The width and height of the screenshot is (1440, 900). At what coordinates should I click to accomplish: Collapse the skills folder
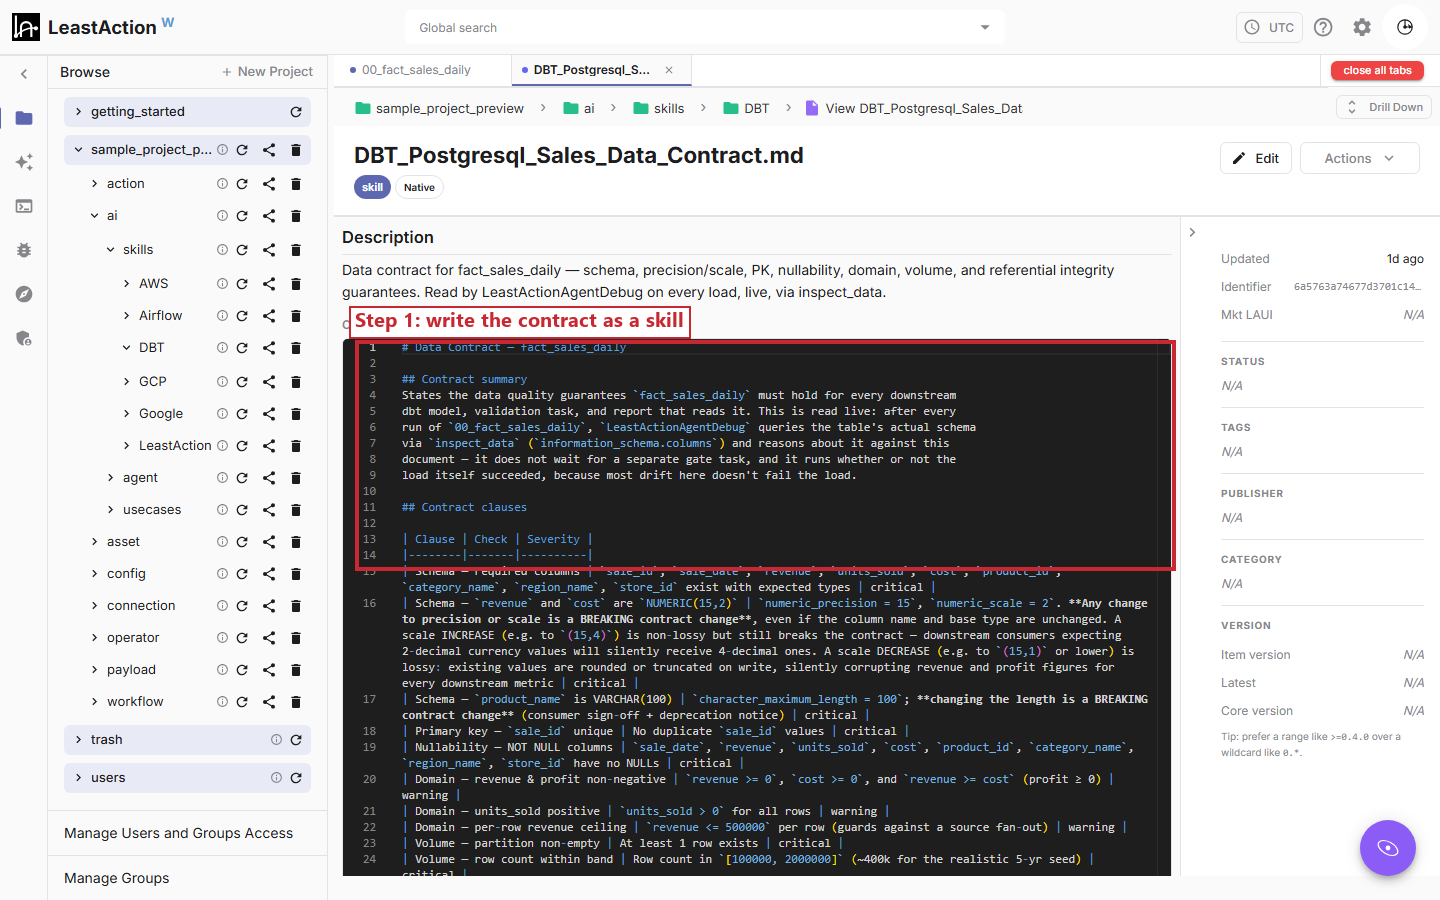pos(110,250)
